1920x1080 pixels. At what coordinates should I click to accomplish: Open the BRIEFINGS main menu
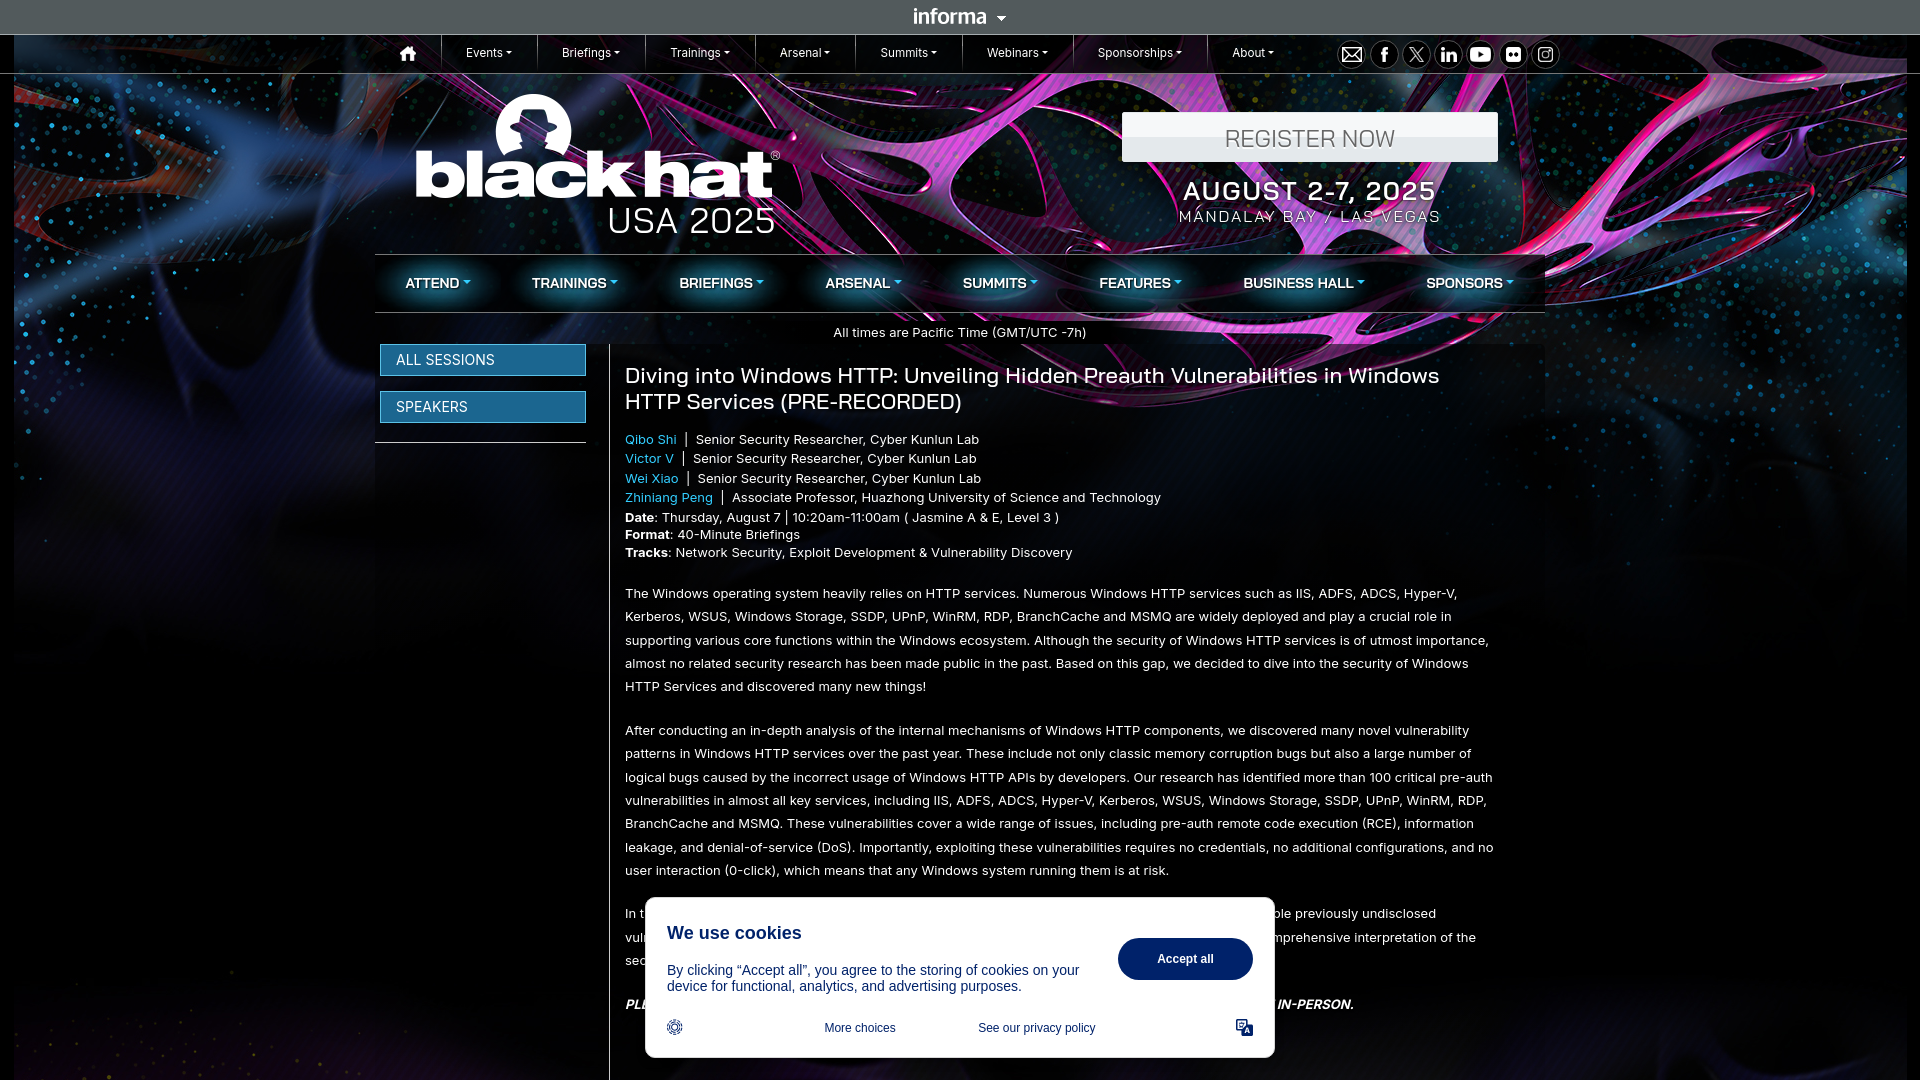tap(721, 283)
